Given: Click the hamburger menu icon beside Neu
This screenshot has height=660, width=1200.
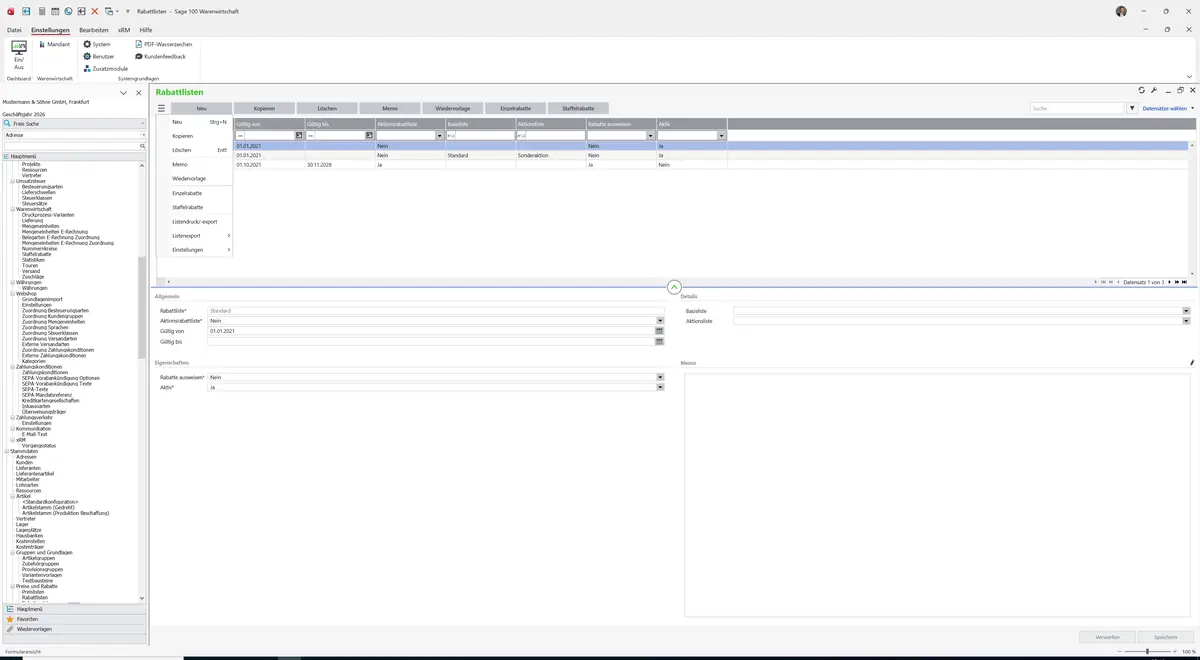Looking at the screenshot, I should coord(161,108).
